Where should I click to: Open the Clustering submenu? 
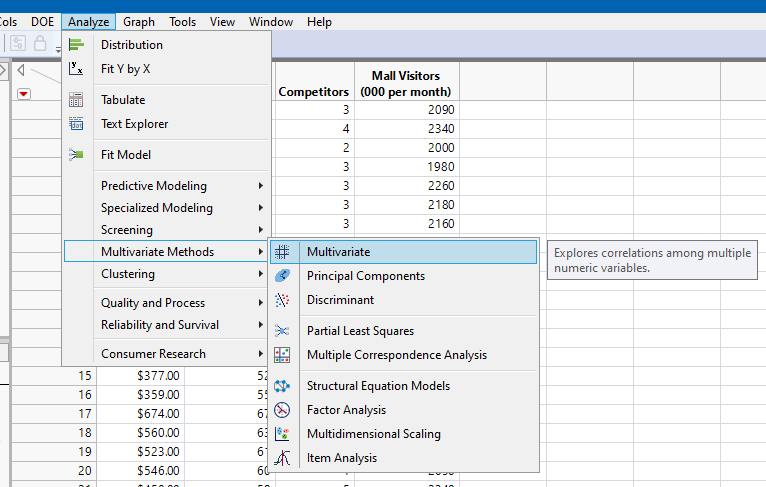point(166,274)
